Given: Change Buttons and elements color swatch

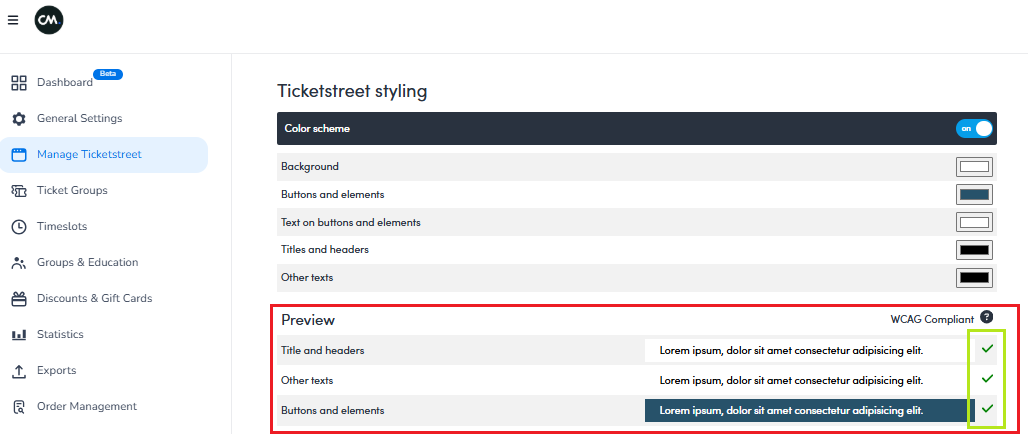Looking at the screenshot, I should click(974, 195).
